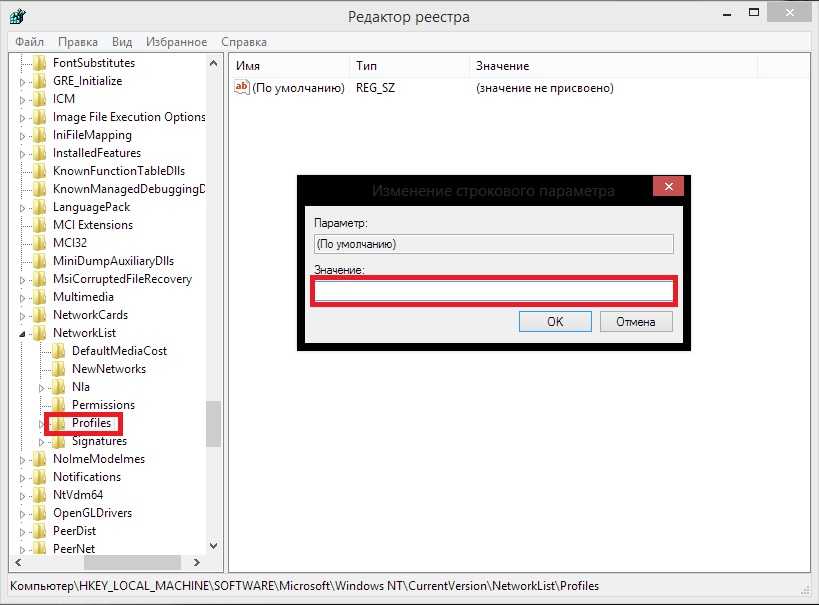Click the Отмена button
Image resolution: width=819 pixels, height=605 pixels.
pos(635,322)
